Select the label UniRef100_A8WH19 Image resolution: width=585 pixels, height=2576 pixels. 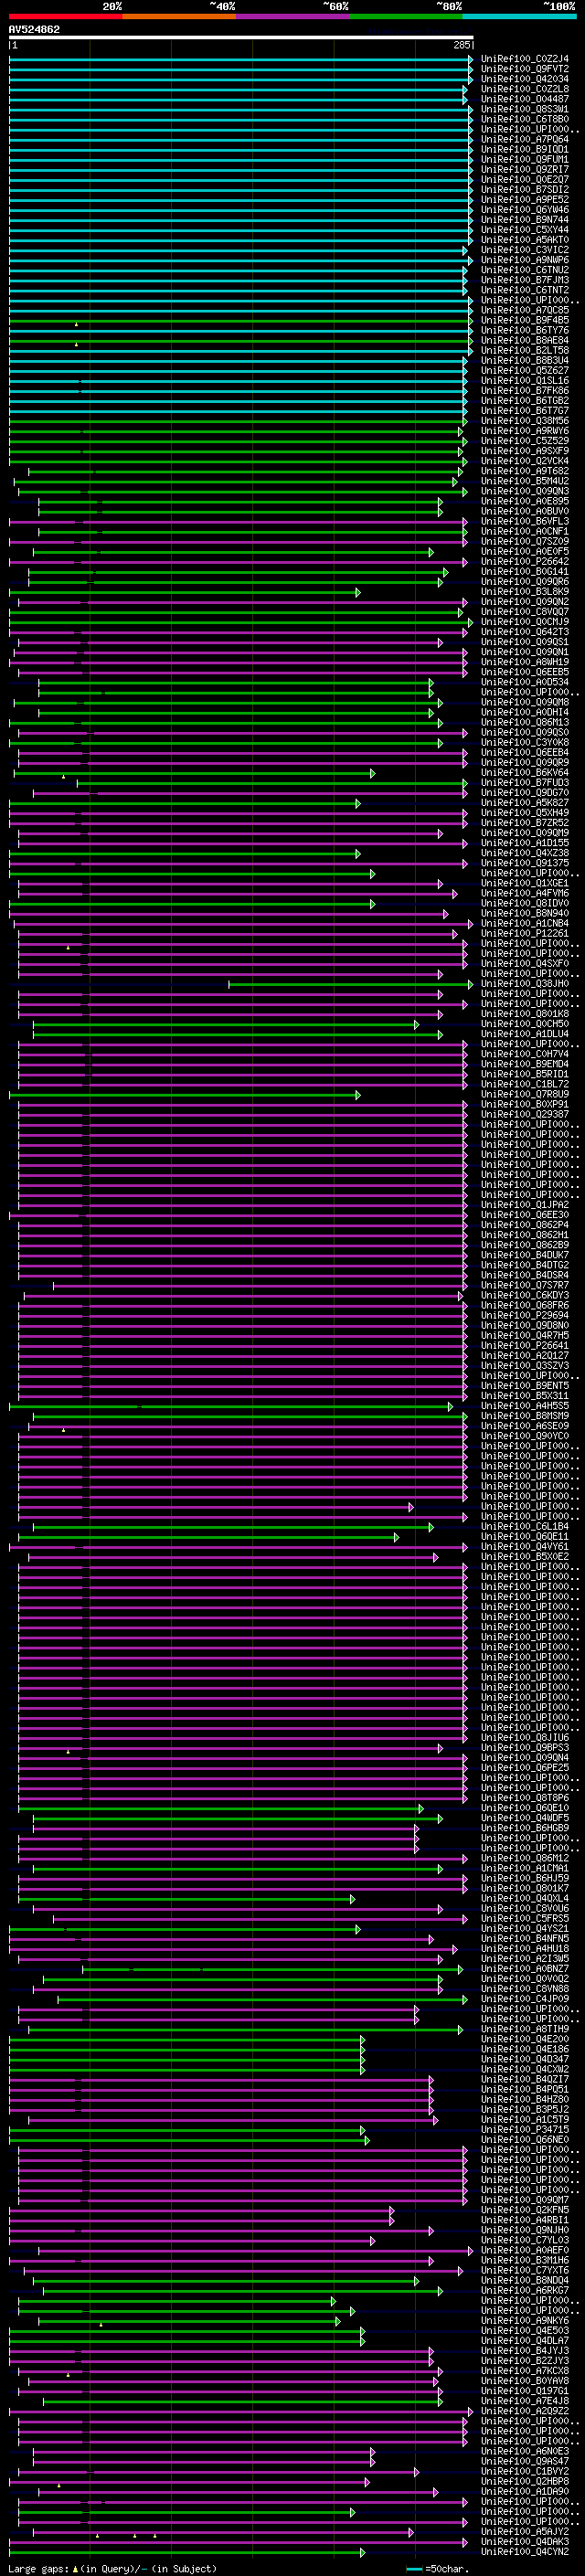[x=525, y=662]
